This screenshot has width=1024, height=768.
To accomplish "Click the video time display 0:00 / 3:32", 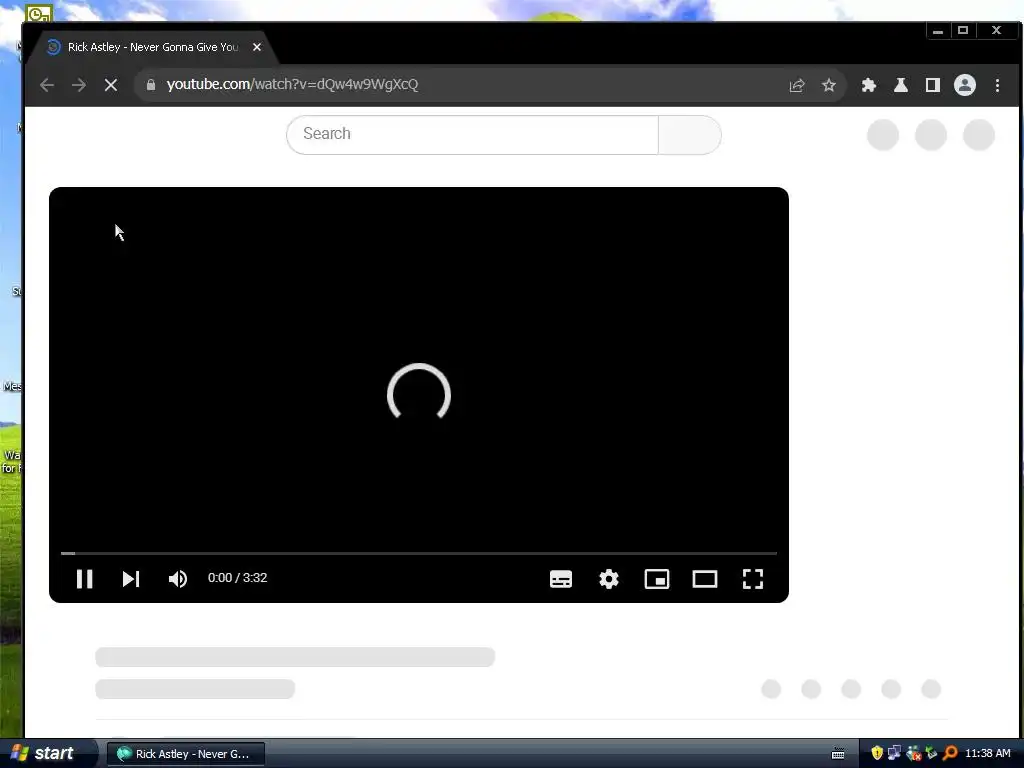I will tap(237, 578).
